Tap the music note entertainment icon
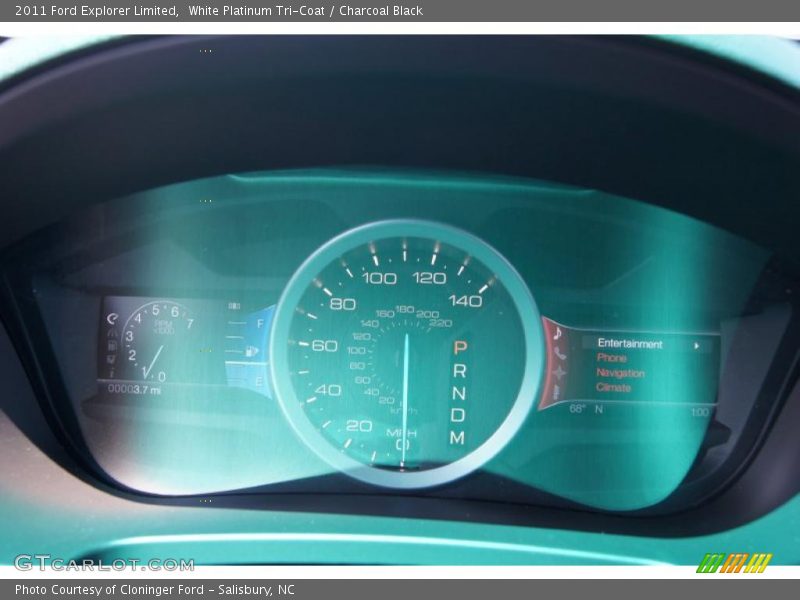 [x=558, y=333]
